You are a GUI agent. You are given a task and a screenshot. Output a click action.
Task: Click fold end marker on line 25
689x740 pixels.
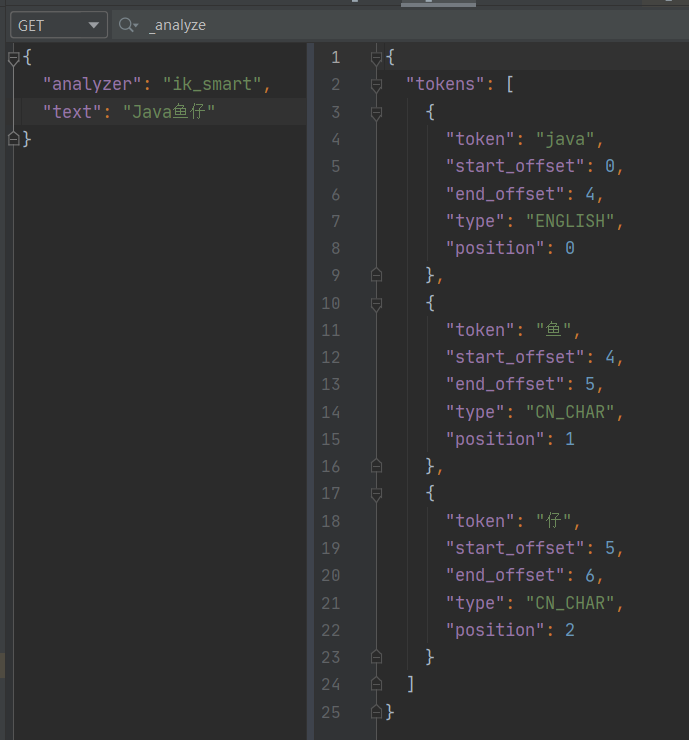pos(376,711)
